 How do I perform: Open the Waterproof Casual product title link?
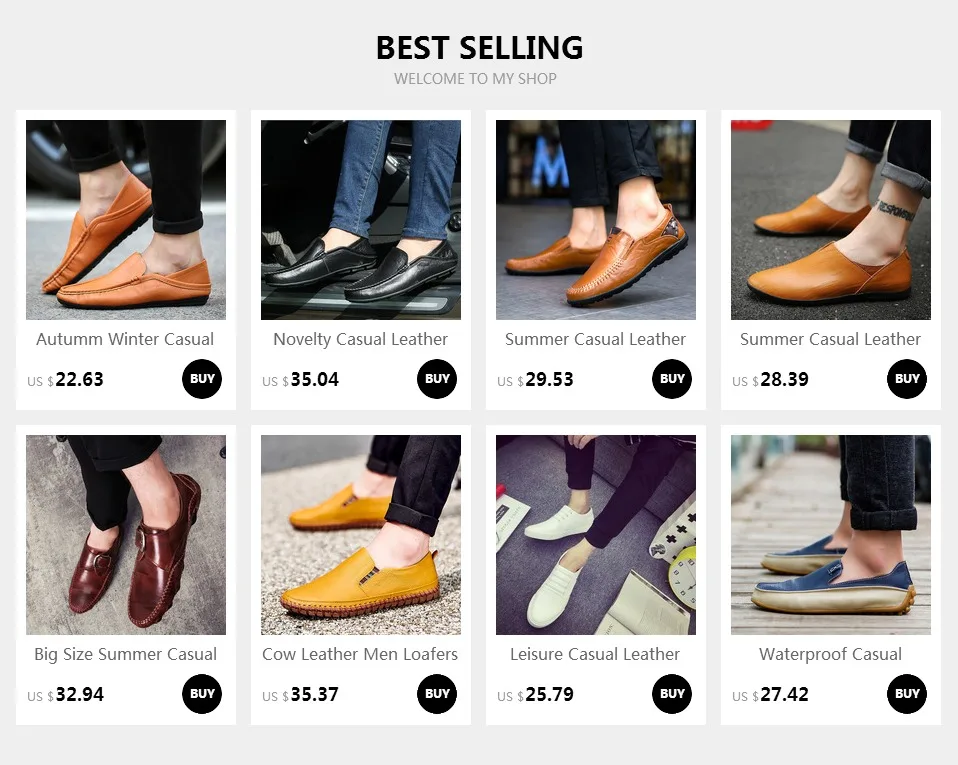click(830, 654)
